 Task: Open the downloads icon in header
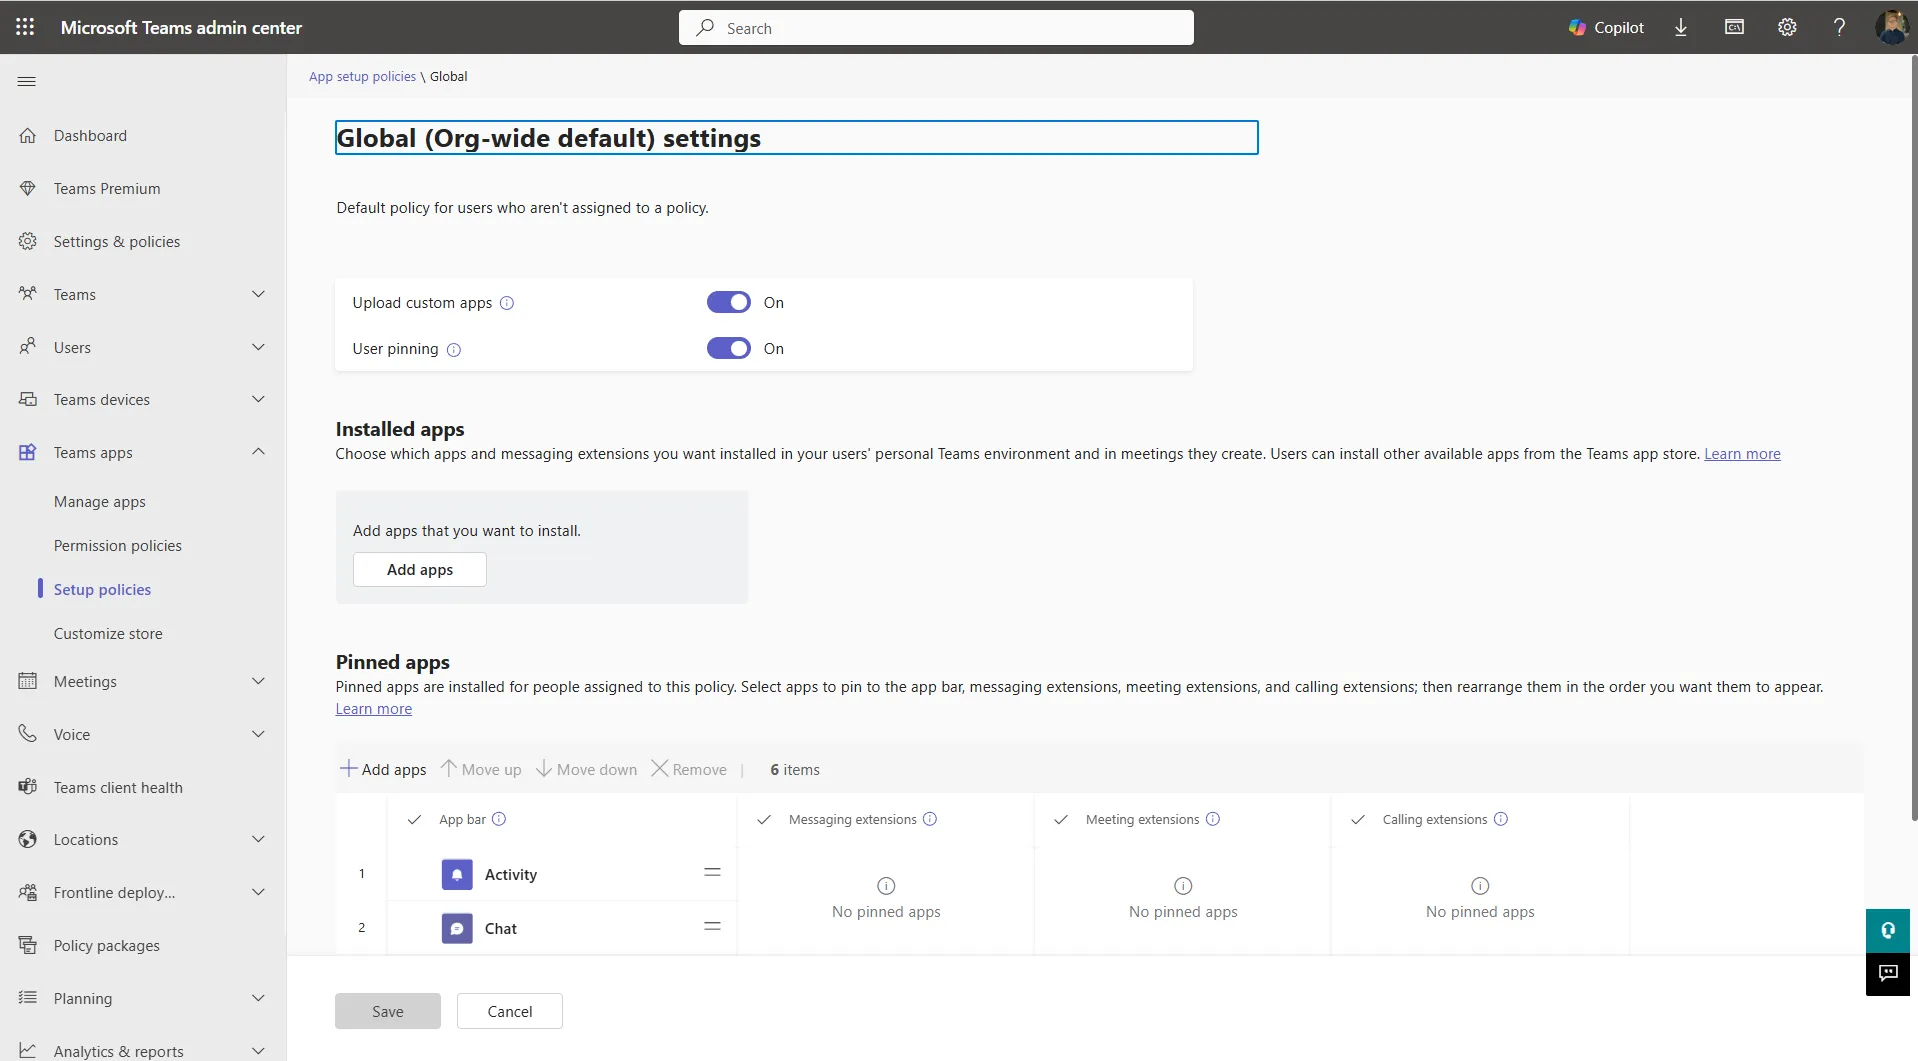[x=1681, y=27]
